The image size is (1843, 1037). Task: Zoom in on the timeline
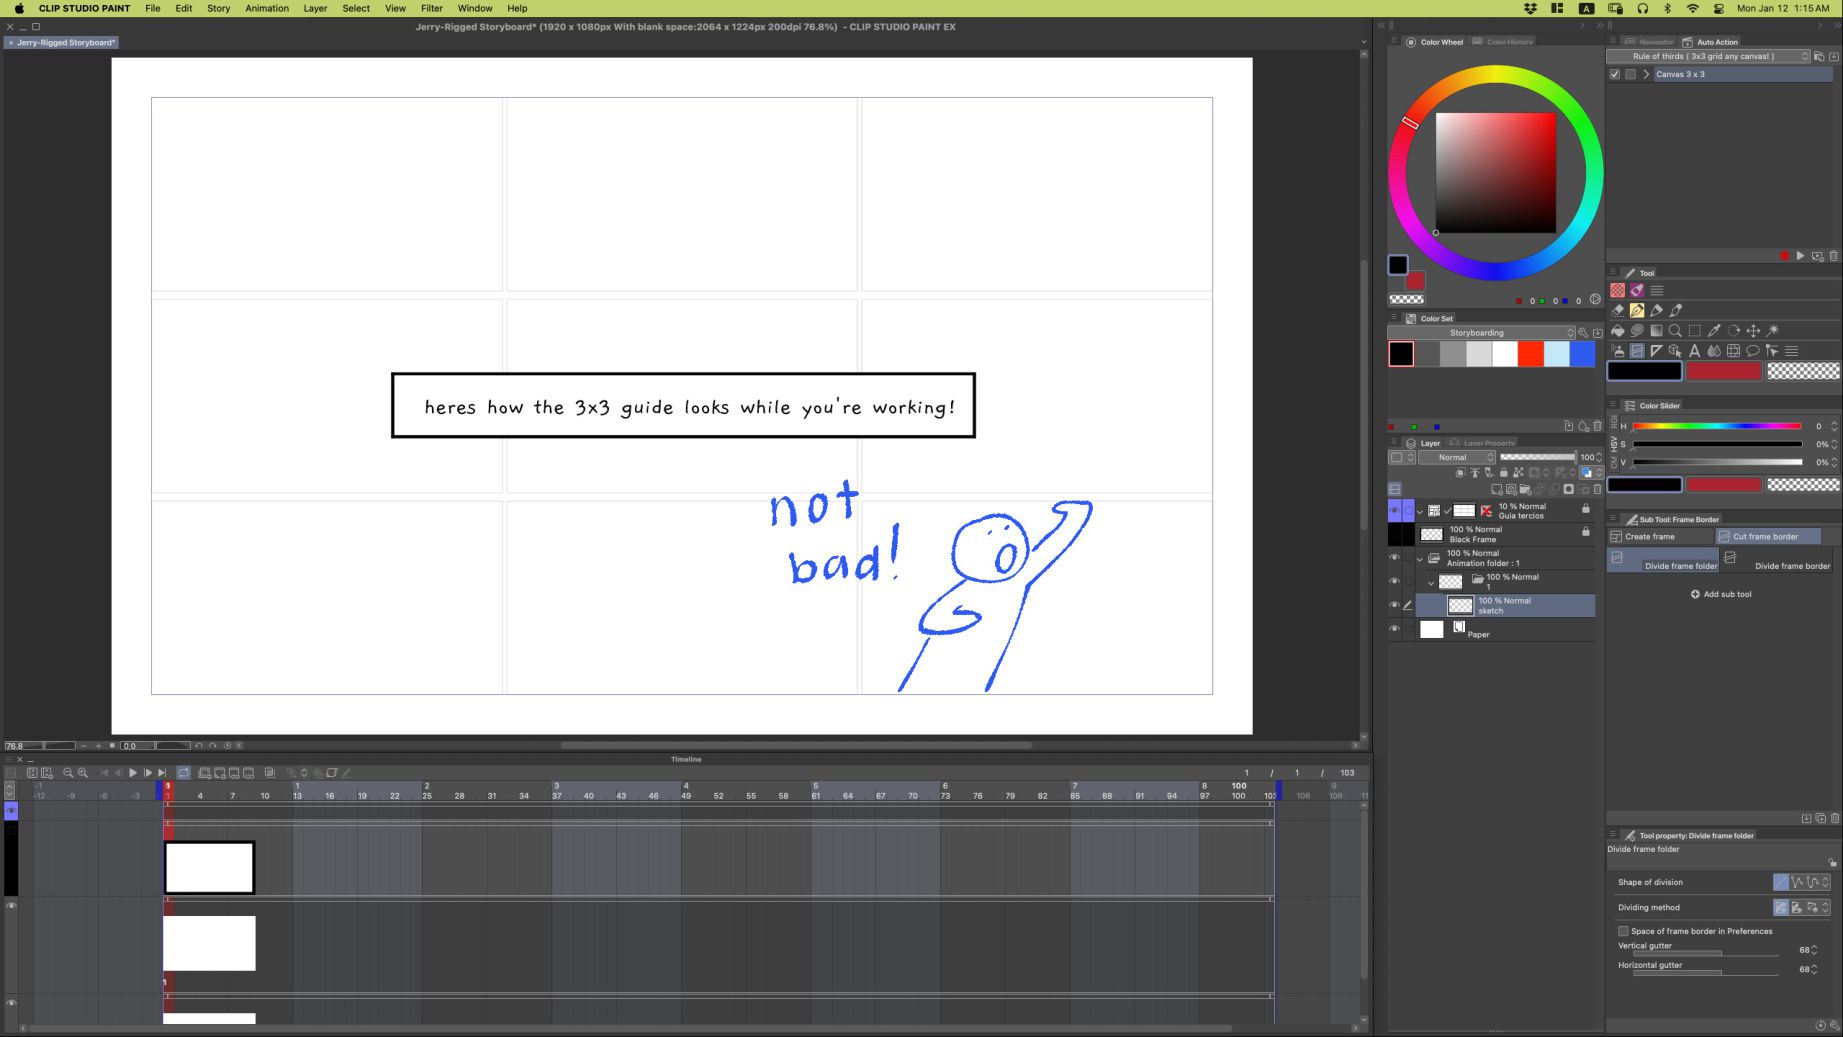point(83,773)
